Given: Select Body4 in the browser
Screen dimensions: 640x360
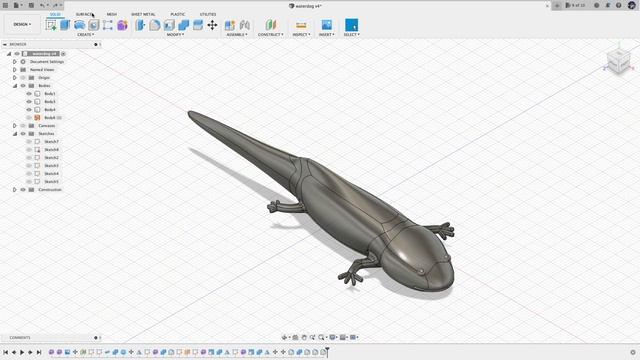Looking at the screenshot, I should 50,110.
